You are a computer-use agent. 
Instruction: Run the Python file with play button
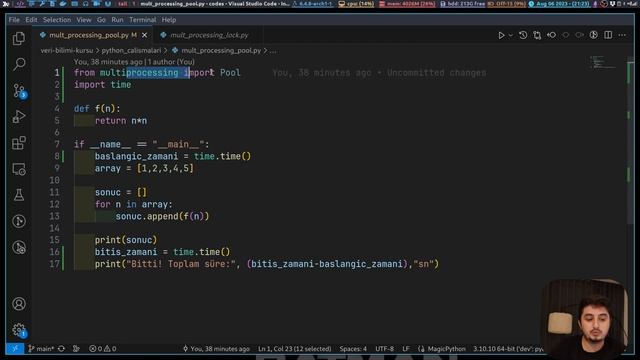coord(501,35)
